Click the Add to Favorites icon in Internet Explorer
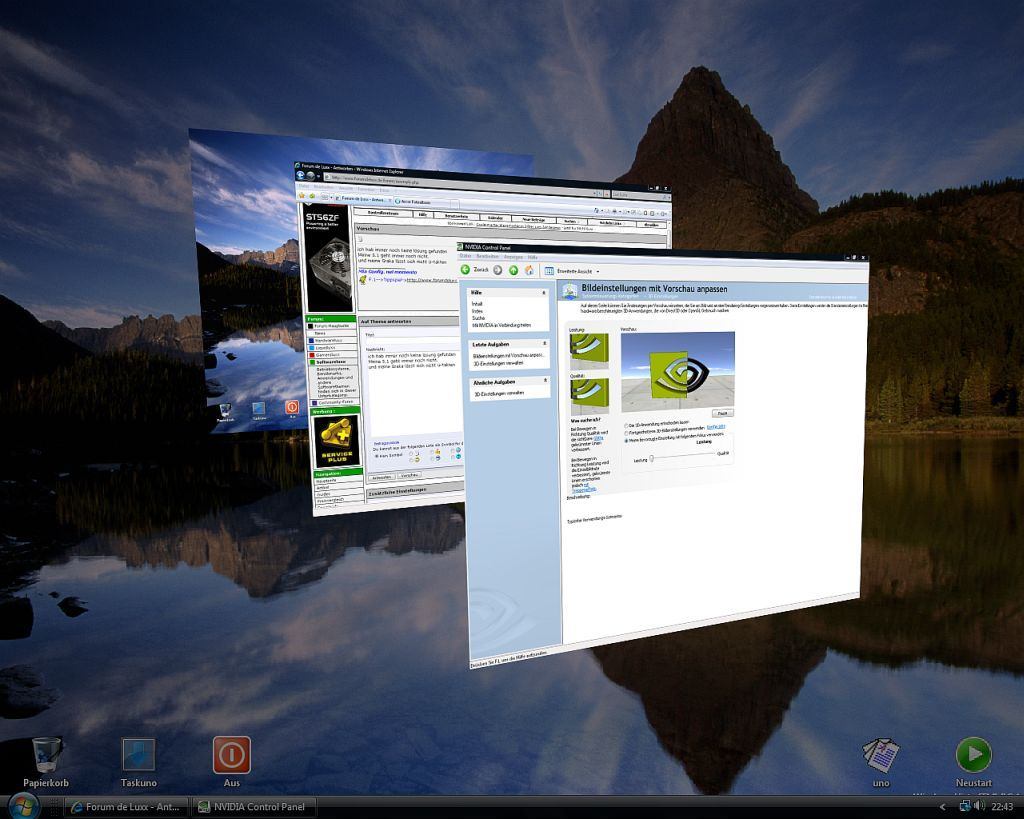The image size is (1024, 819). point(312,196)
